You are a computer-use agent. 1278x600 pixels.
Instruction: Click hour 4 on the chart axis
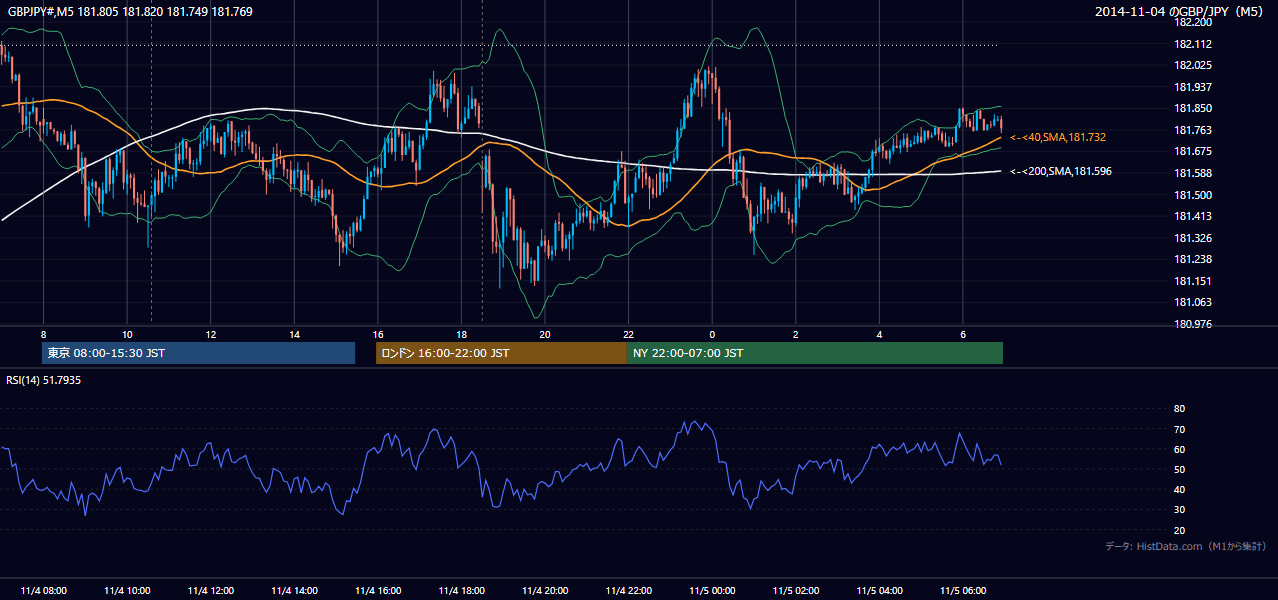879,334
